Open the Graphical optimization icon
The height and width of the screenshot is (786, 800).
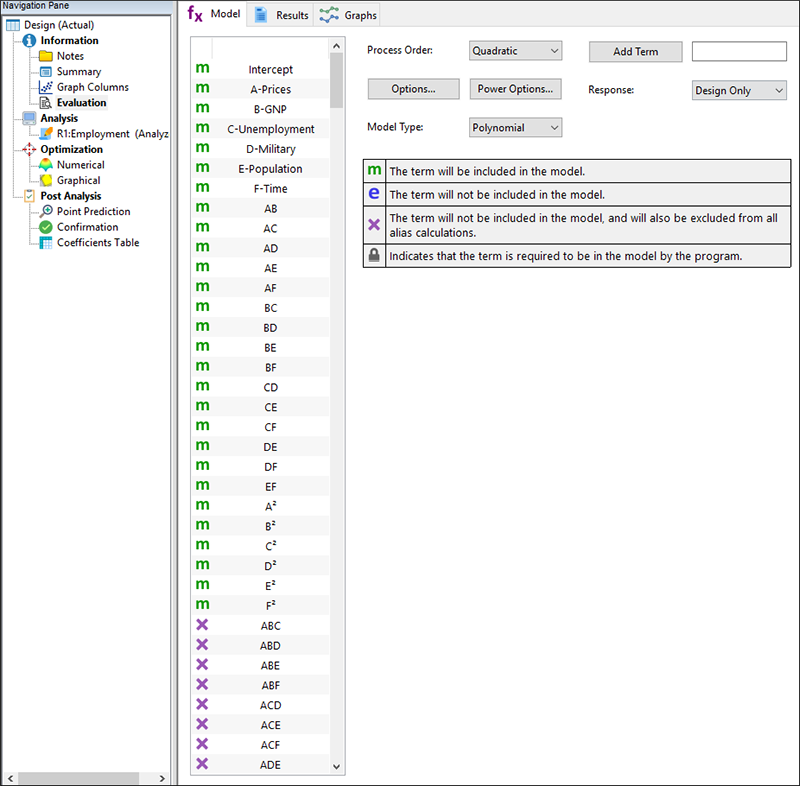[46, 181]
